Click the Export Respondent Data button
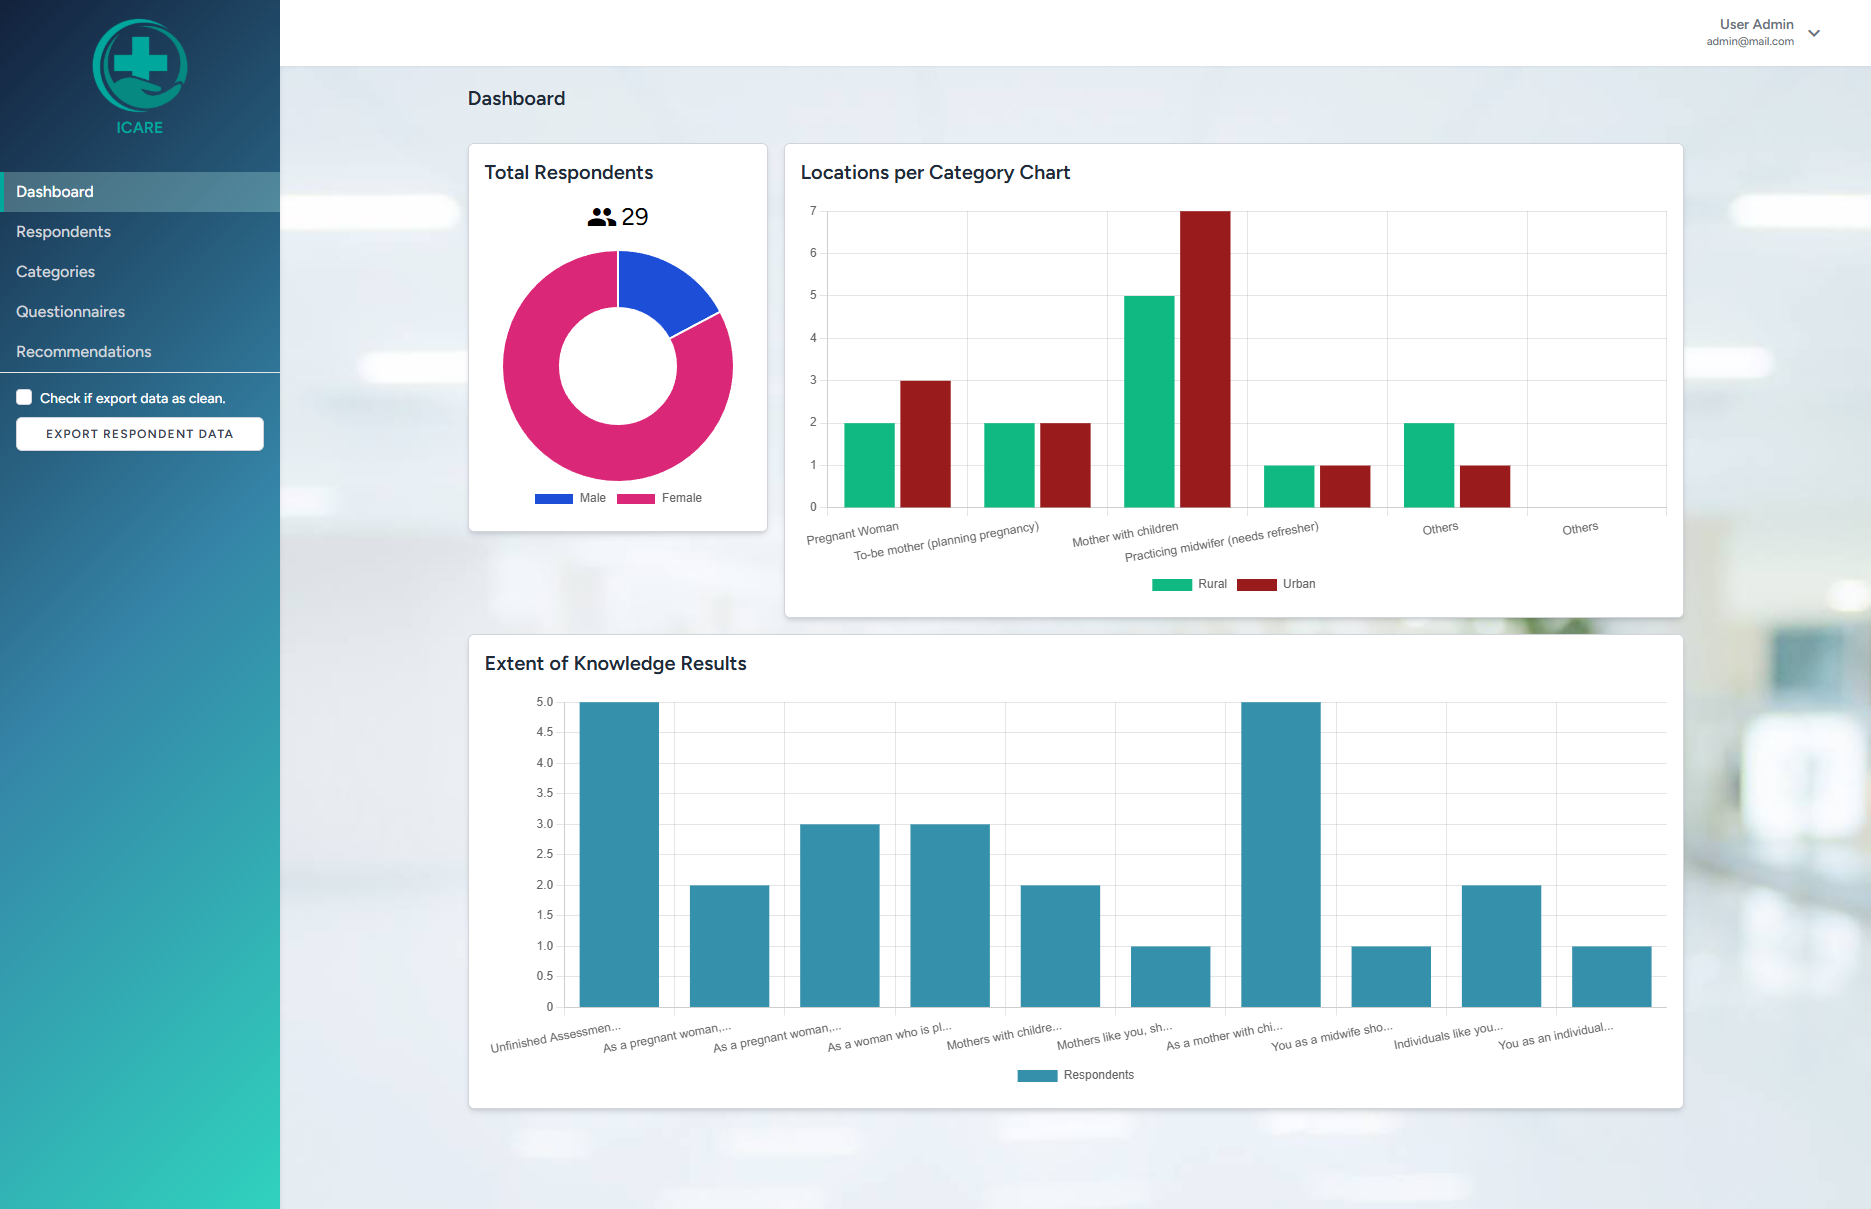The image size is (1871, 1209). click(x=140, y=434)
